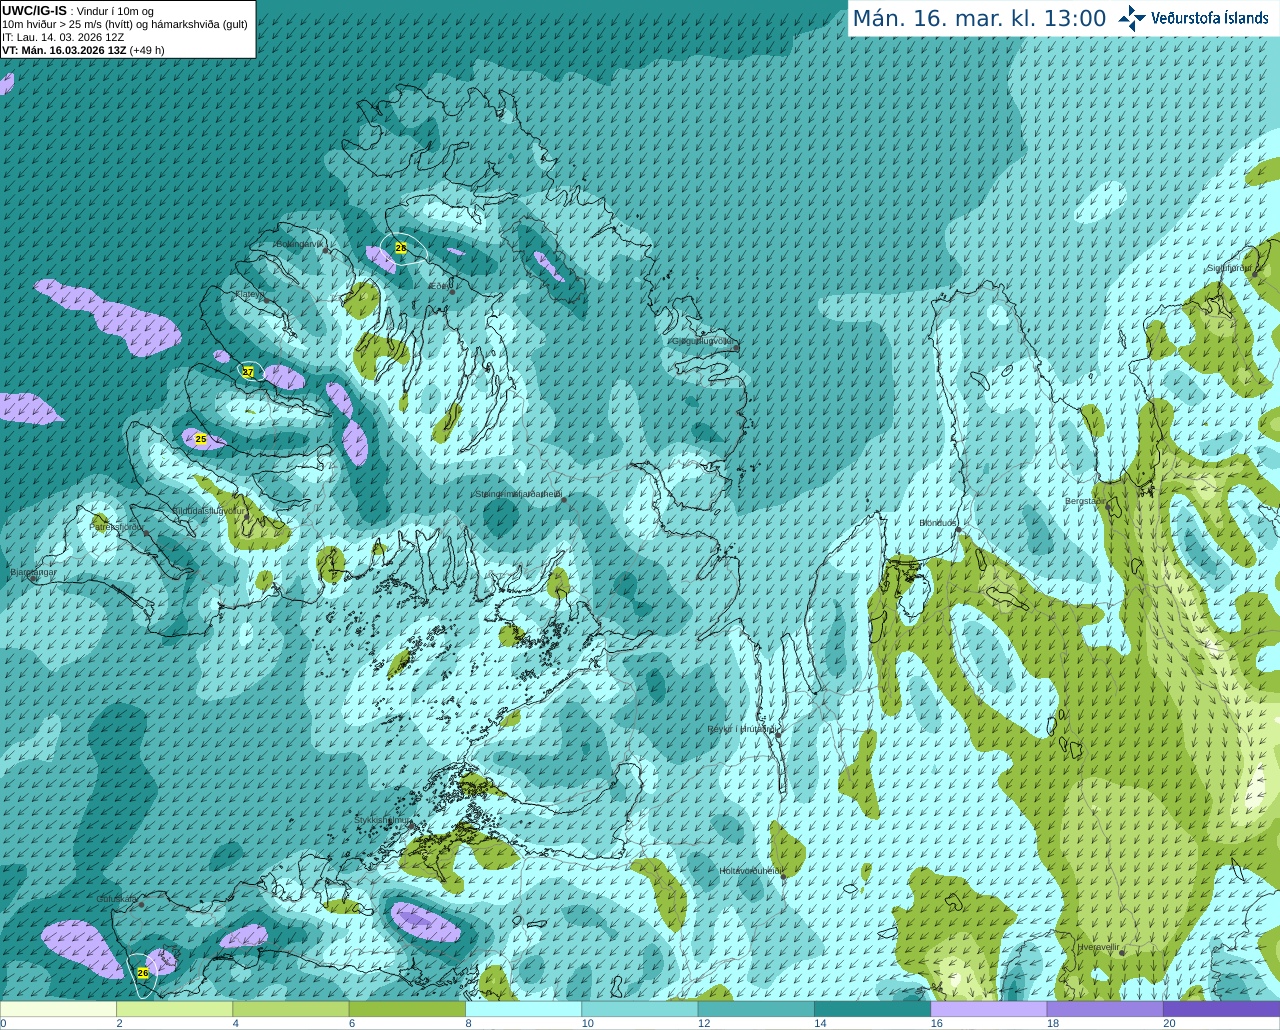Select the 0–2 m/s legend color
1280x1030 pixels.
pyautogui.click(x=58, y=1009)
